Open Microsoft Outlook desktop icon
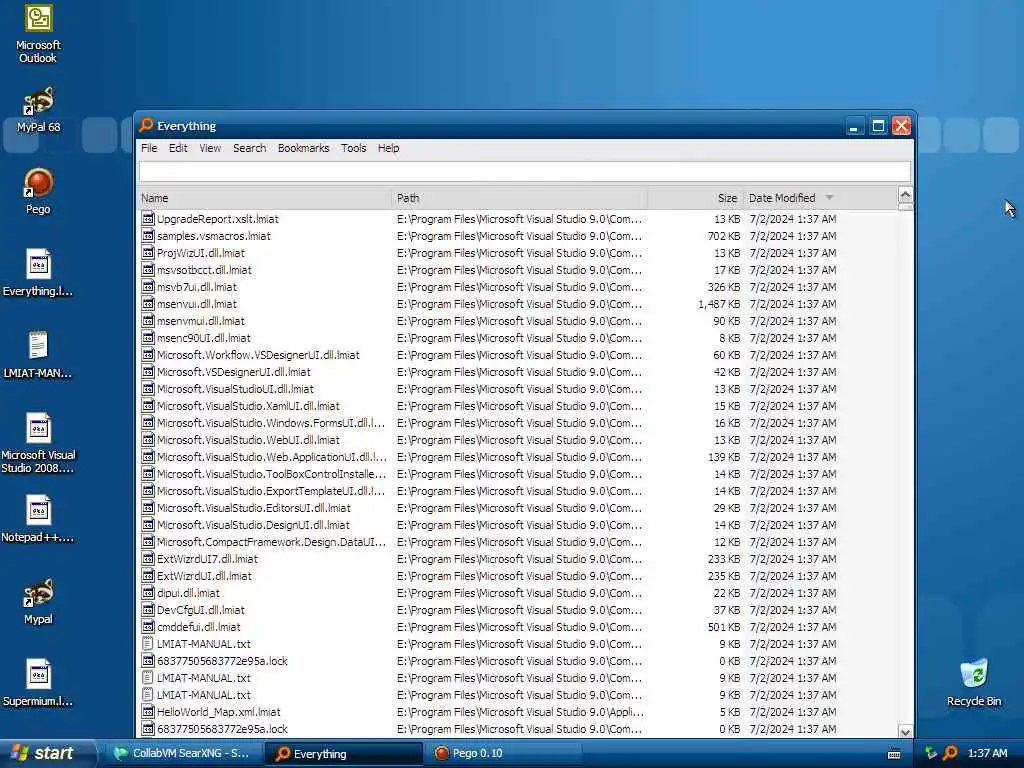Viewport: 1024px width, 768px height. point(39,33)
